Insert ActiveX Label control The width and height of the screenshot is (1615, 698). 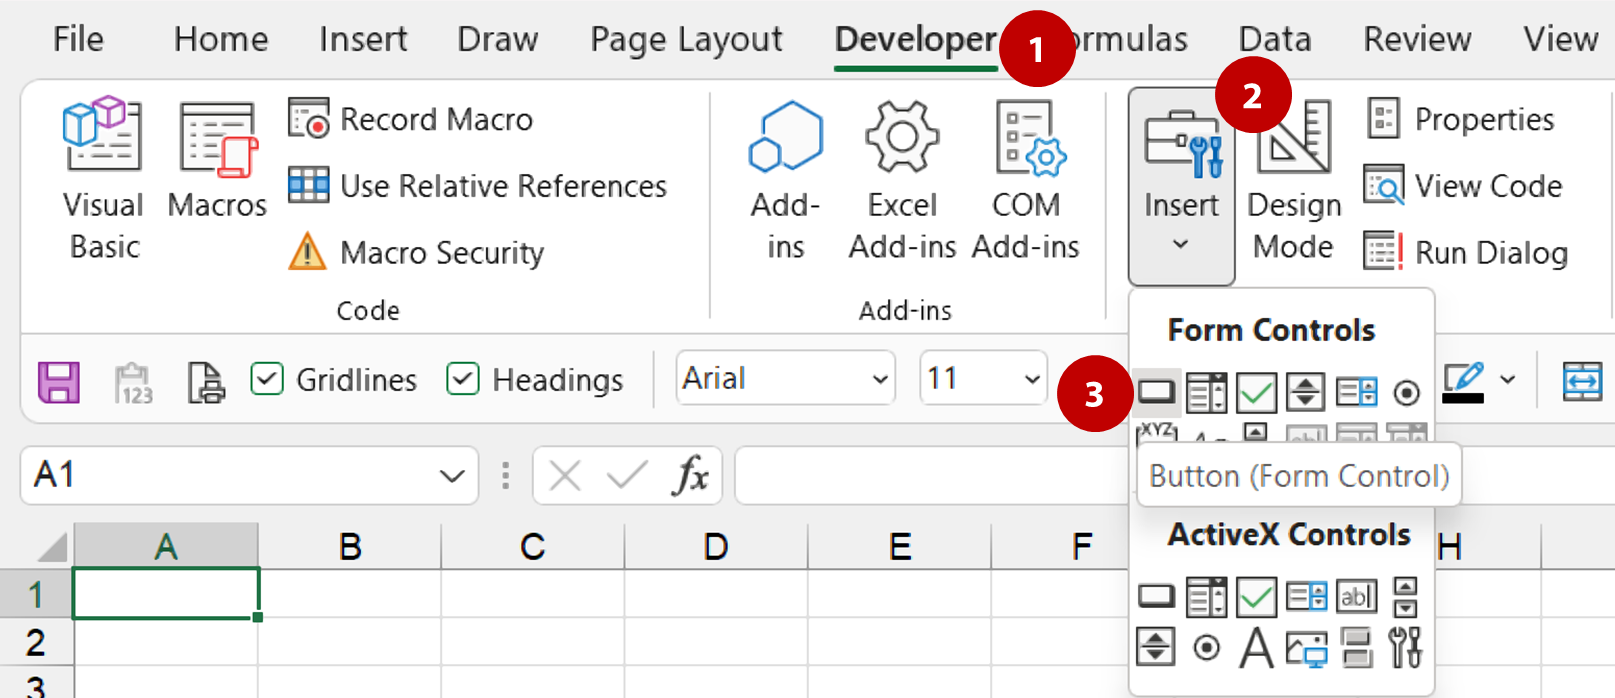point(1256,648)
